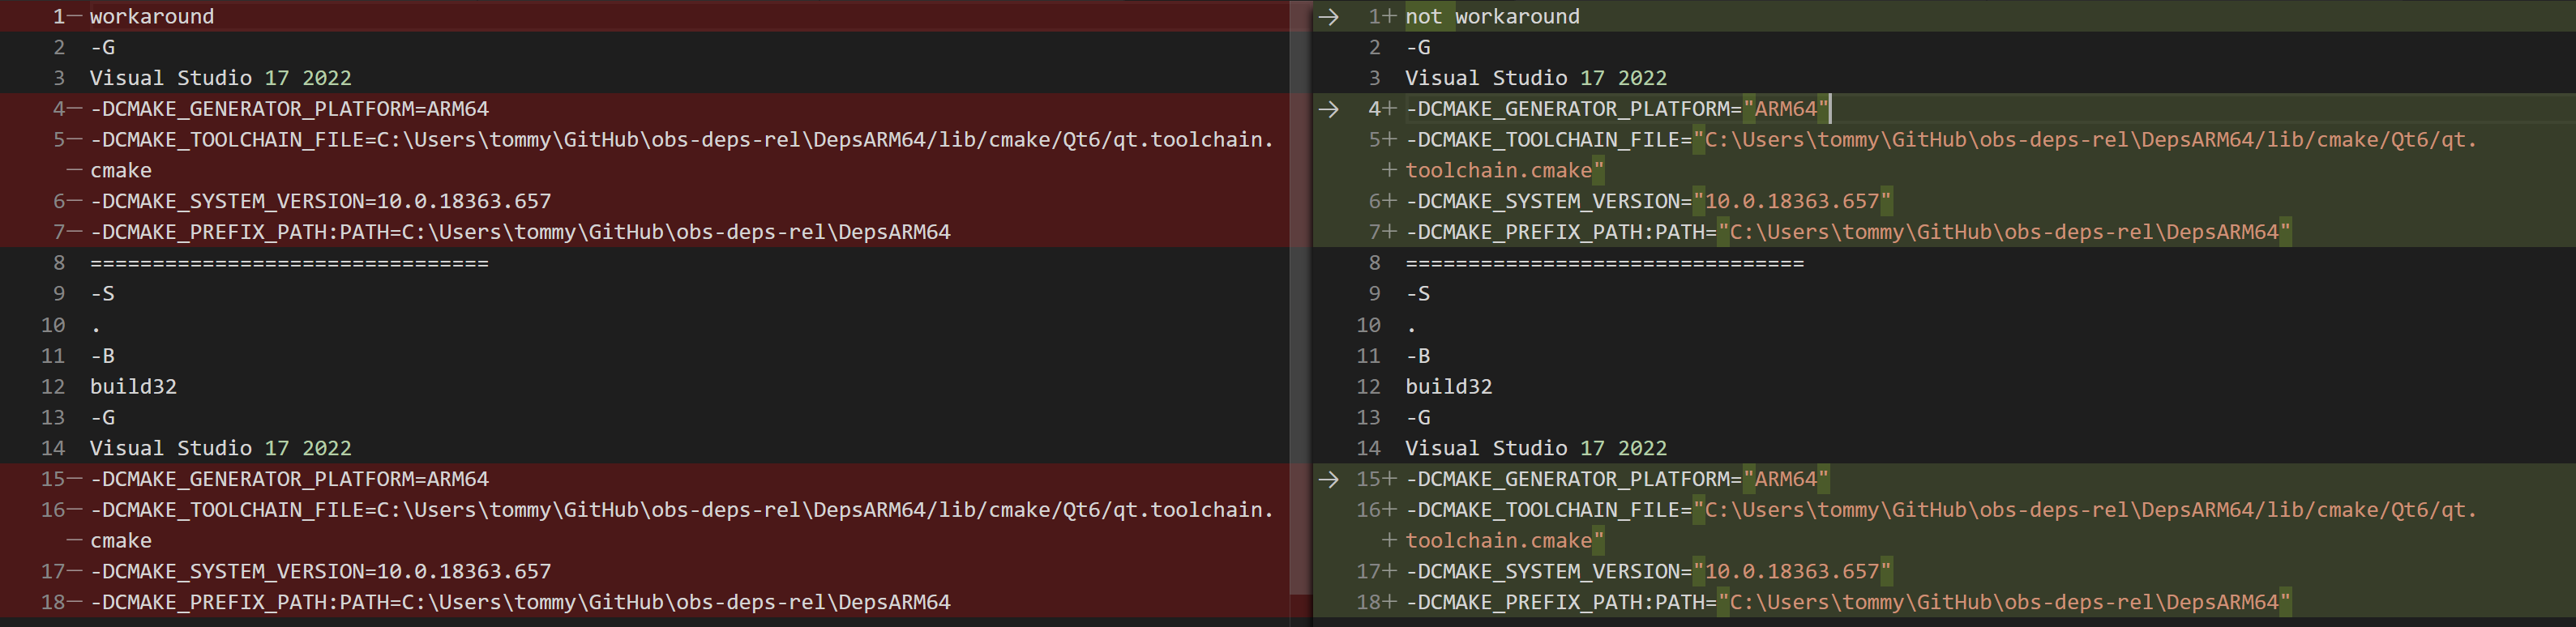Click "-G" on line 13 of original pane
This screenshot has width=2576, height=627.
tap(103, 418)
